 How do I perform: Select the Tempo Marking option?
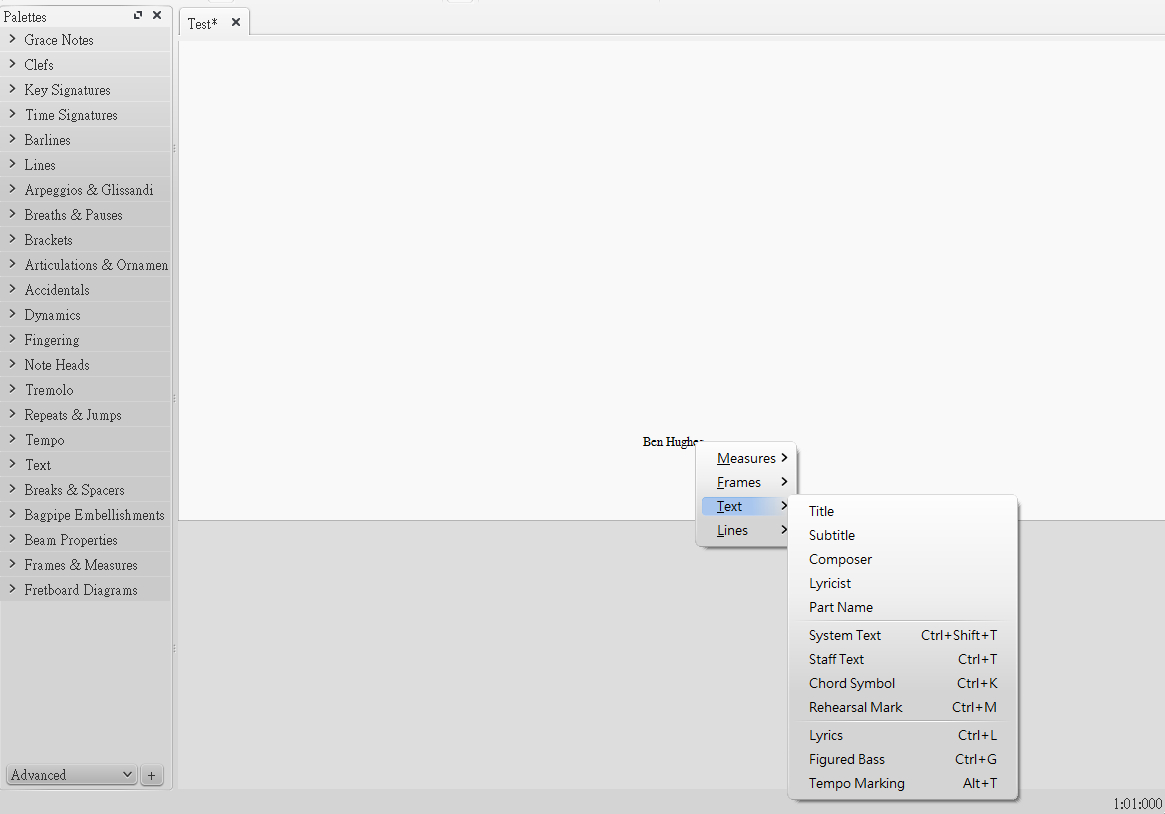pyautogui.click(x=856, y=783)
